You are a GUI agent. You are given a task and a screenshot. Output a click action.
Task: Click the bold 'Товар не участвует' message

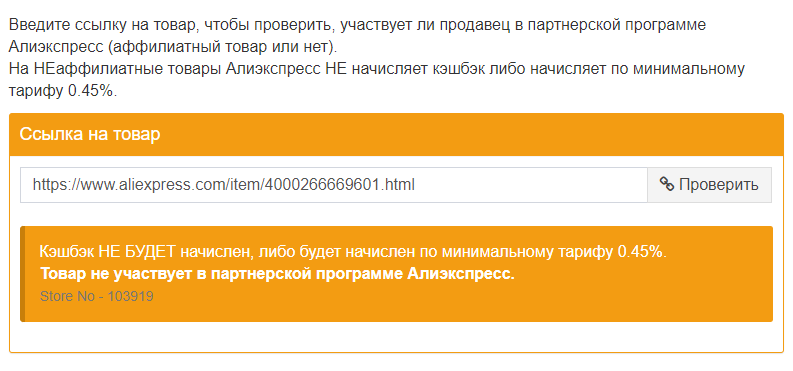click(x=277, y=274)
